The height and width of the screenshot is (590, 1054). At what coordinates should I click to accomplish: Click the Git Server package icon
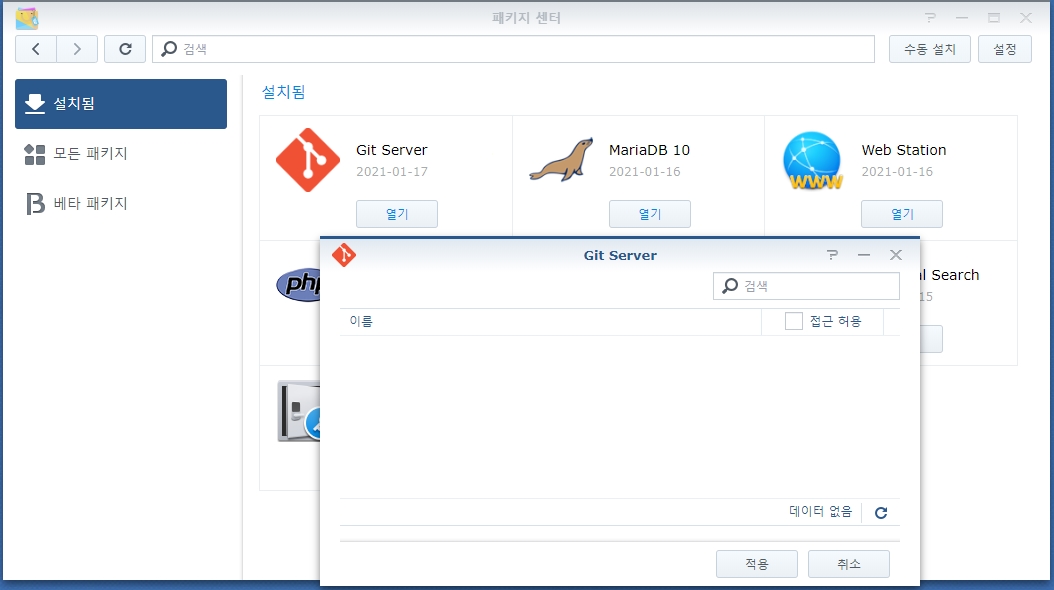click(308, 160)
